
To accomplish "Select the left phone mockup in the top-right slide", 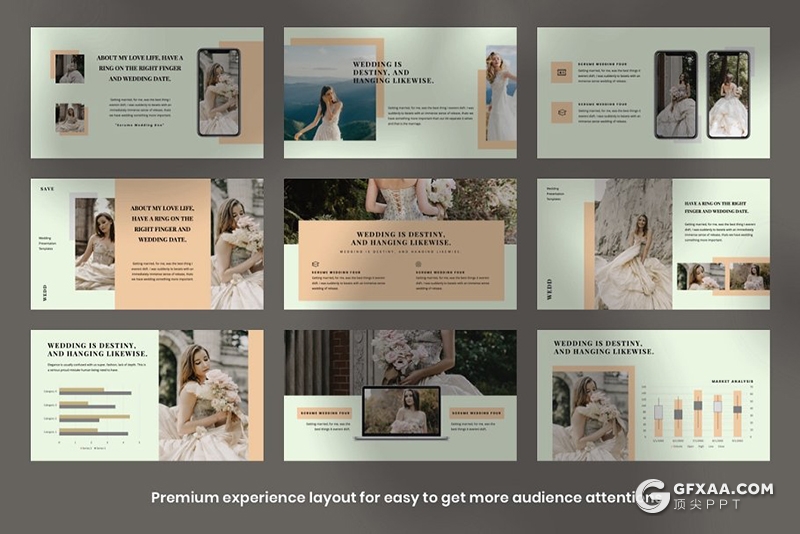I will pos(676,94).
